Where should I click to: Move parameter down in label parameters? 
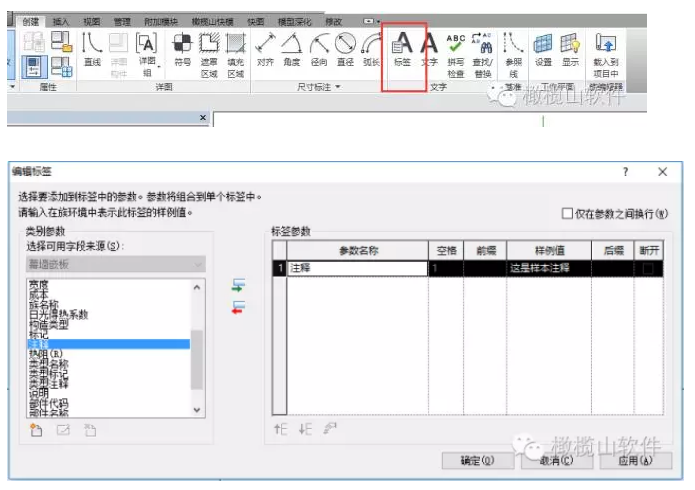[x=305, y=429]
